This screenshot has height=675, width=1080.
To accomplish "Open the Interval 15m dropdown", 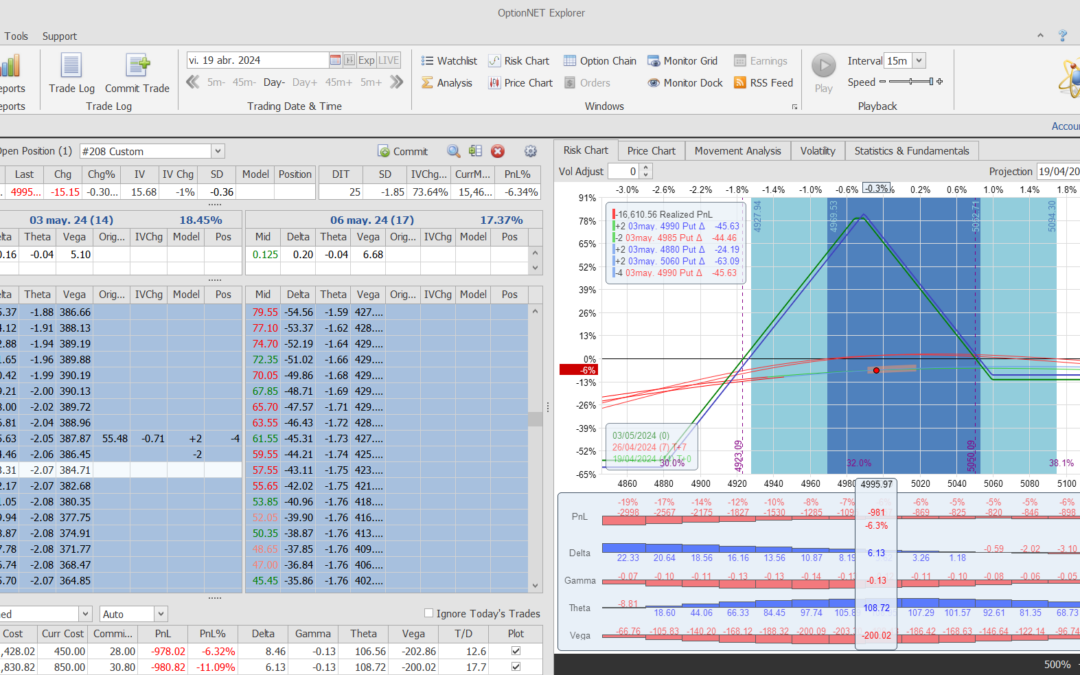I will tap(919, 61).
